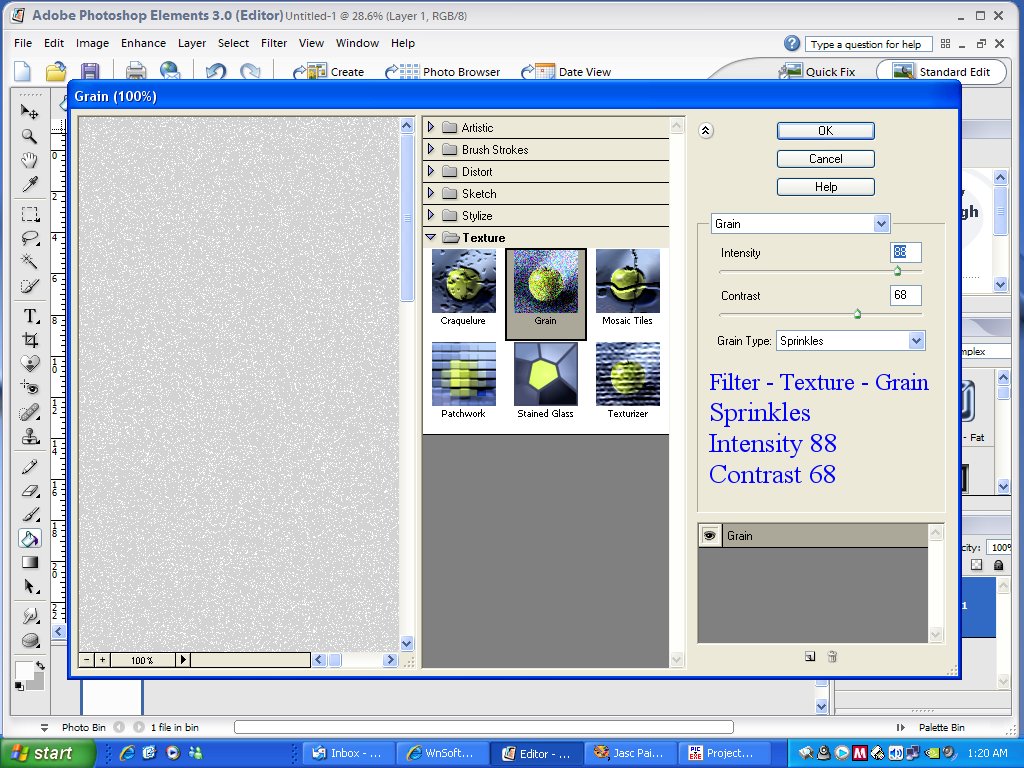Click the delete effect layer trash icon
Viewport: 1024px width, 768px height.
click(832, 657)
